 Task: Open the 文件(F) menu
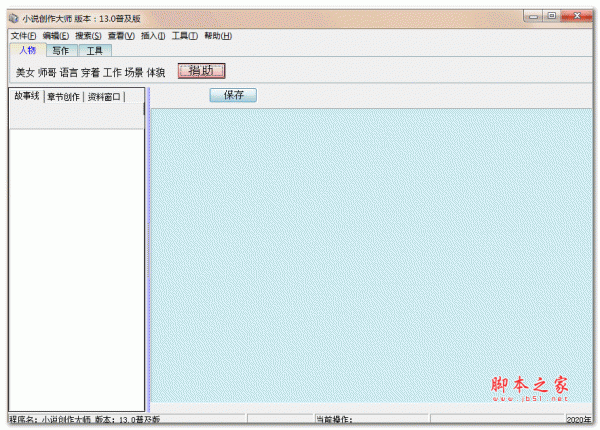[x=23, y=36]
